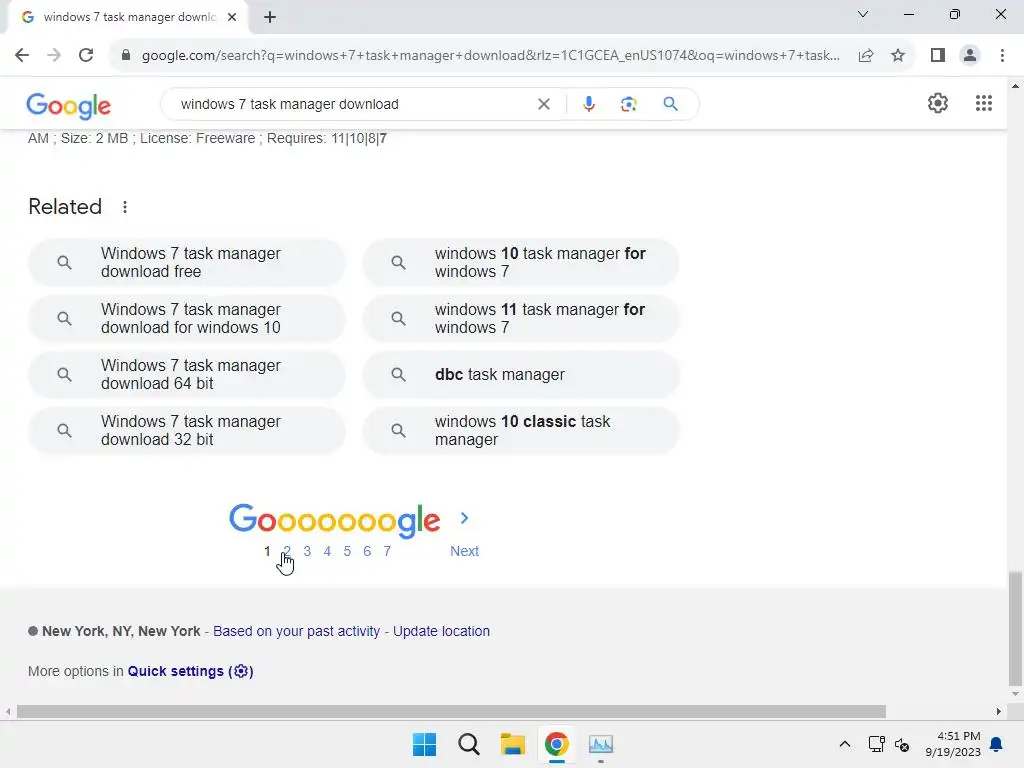The width and height of the screenshot is (1024, 768).
Task: Click the Next results link
Action: (x=464, y=551)
